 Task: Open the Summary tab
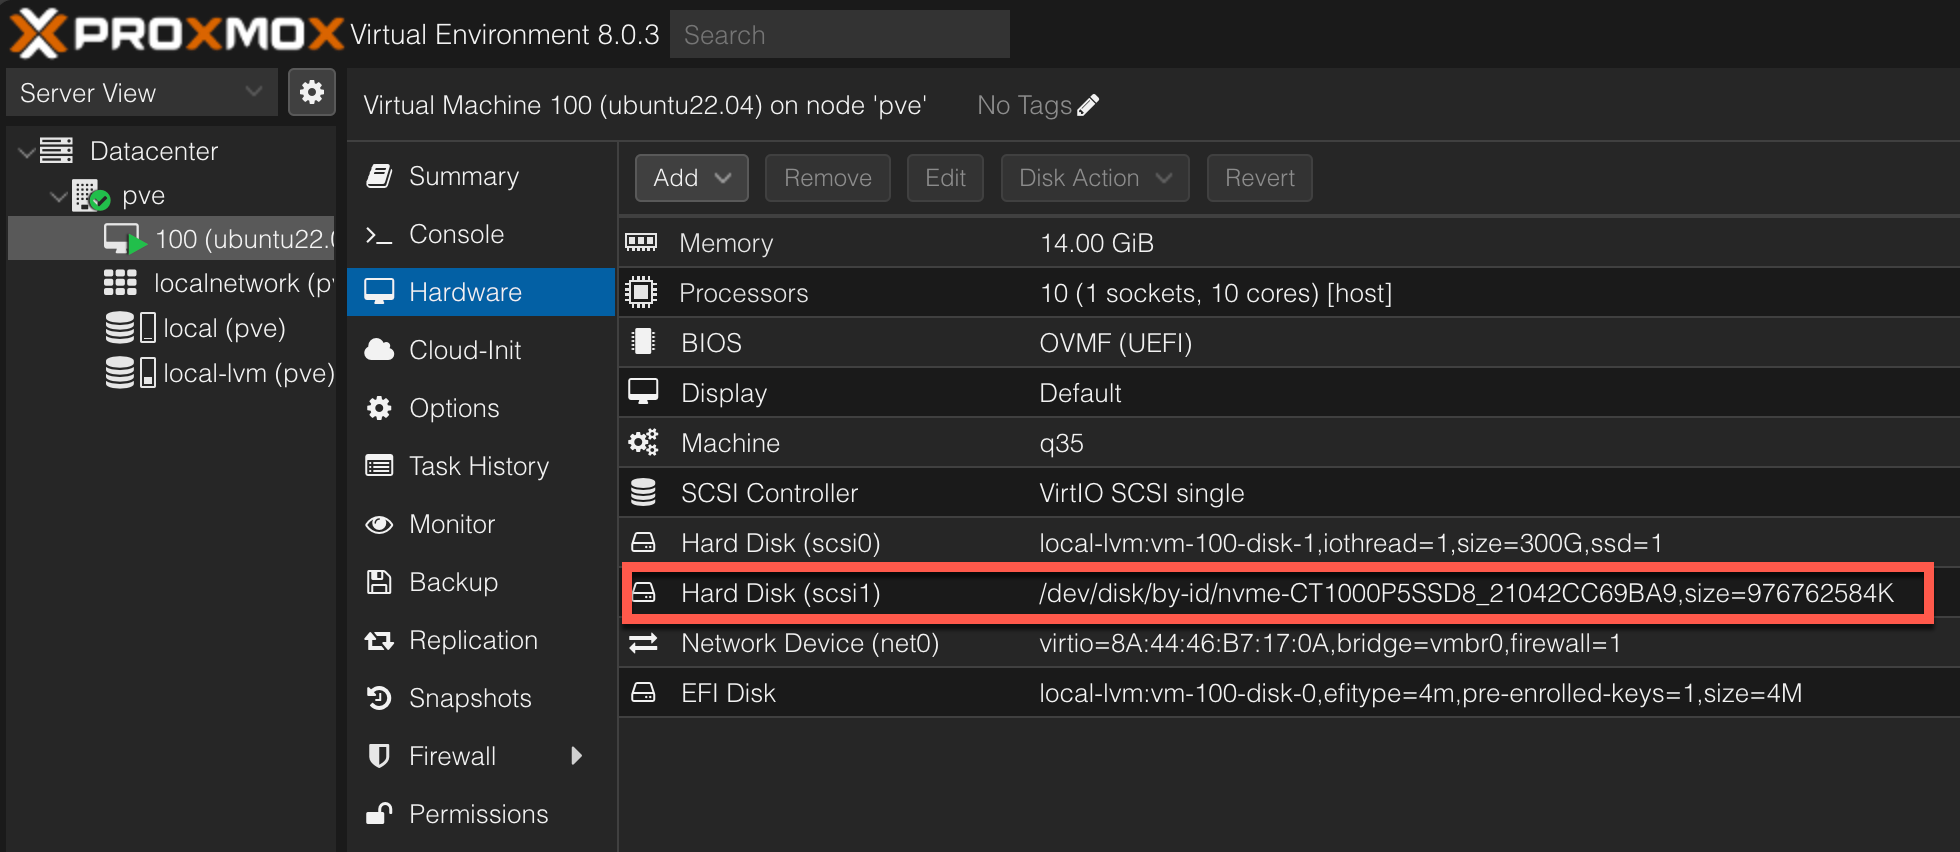point(481,176)
